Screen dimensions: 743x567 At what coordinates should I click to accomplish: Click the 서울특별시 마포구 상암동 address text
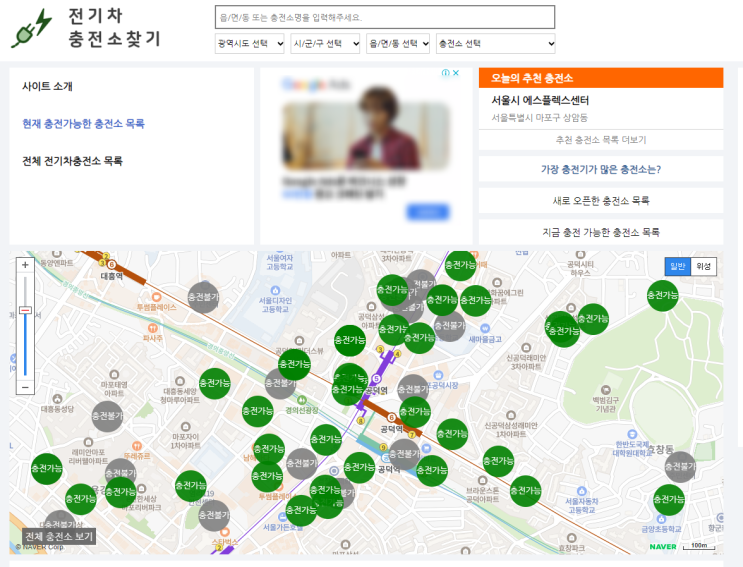539,117
